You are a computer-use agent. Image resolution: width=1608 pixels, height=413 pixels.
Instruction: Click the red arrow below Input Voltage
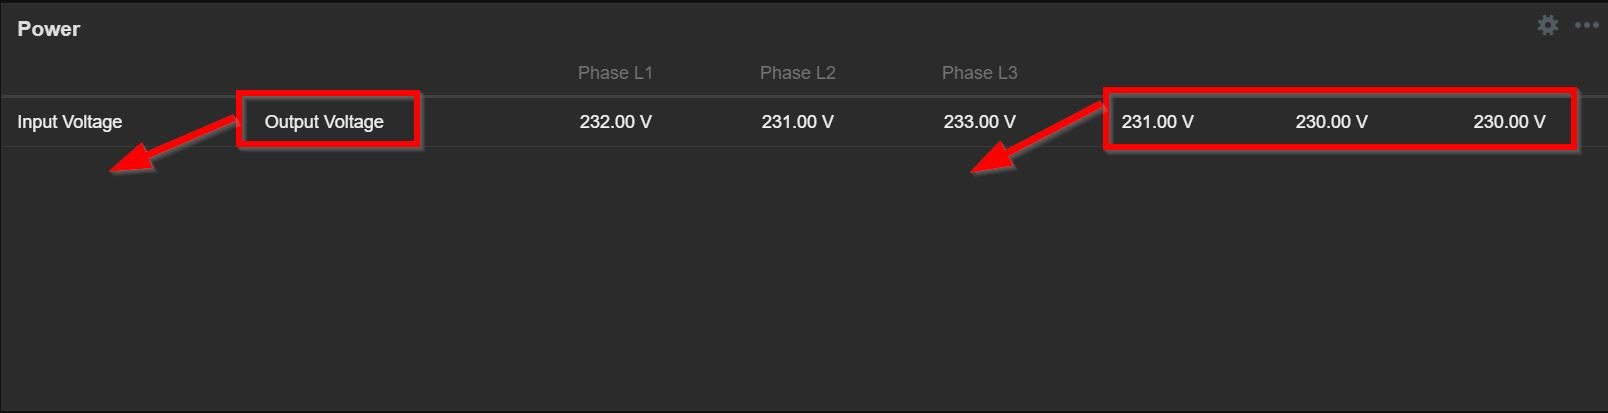point(150,155)
